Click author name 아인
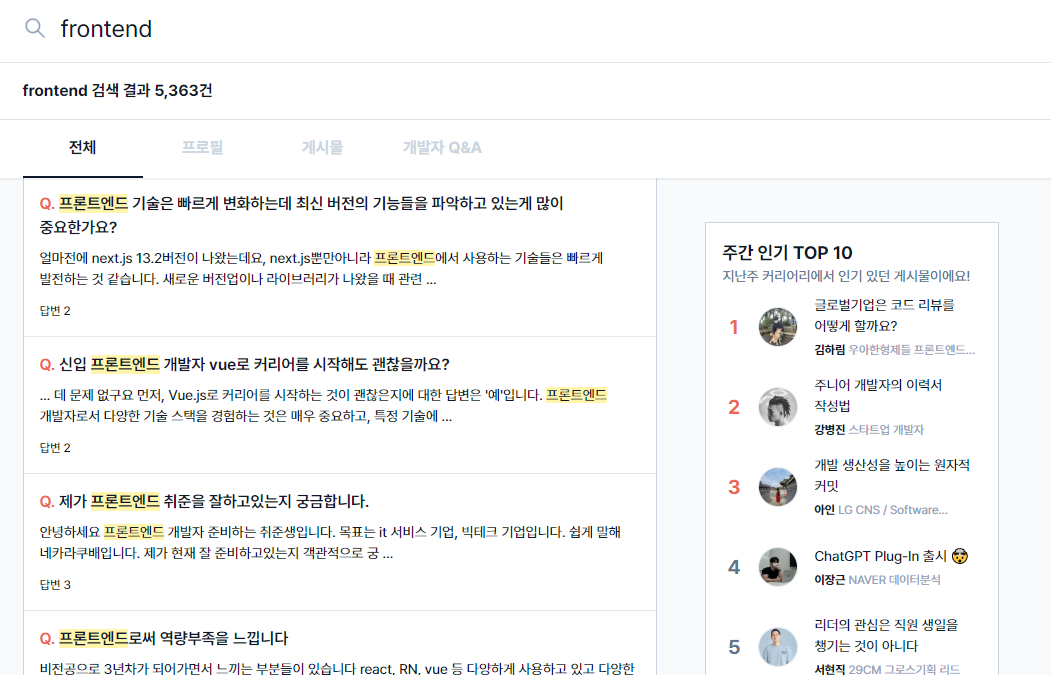 824,510
